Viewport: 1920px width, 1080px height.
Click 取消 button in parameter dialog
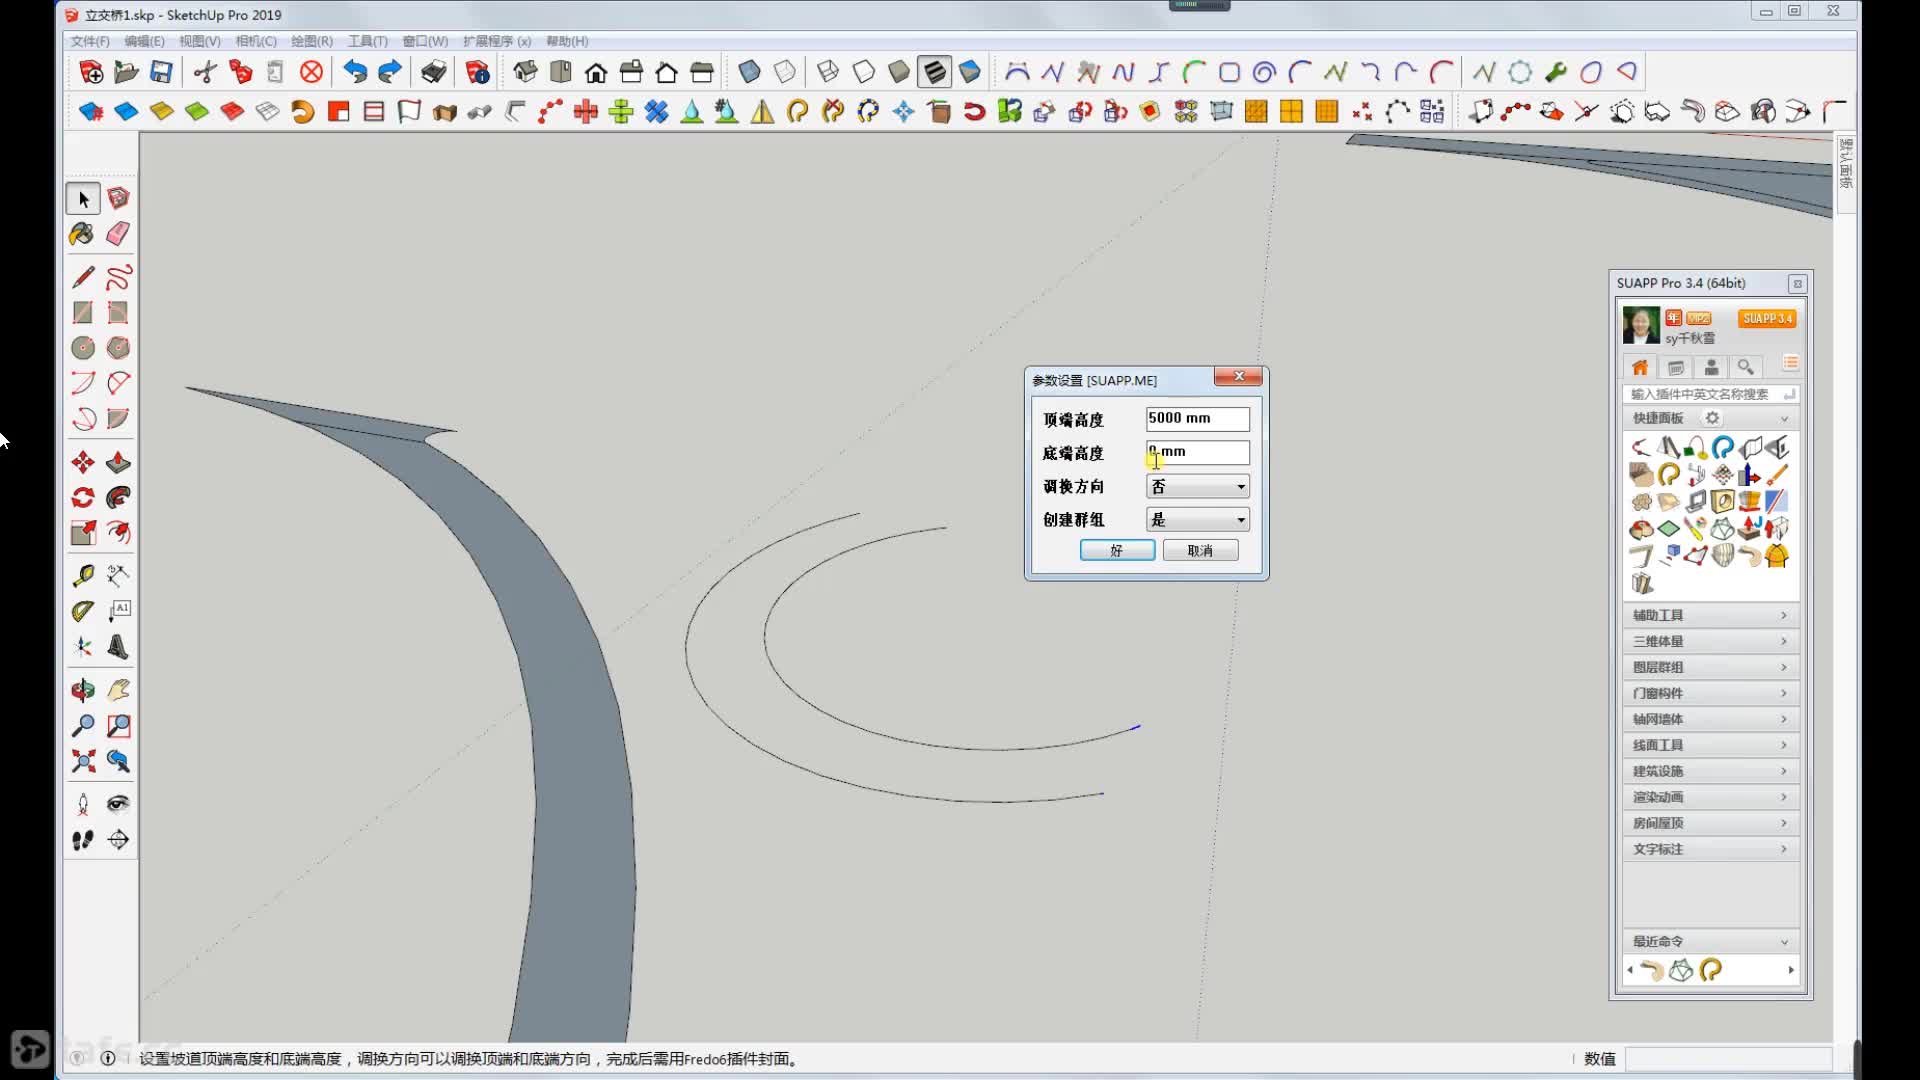click(x=1200, y=551)
